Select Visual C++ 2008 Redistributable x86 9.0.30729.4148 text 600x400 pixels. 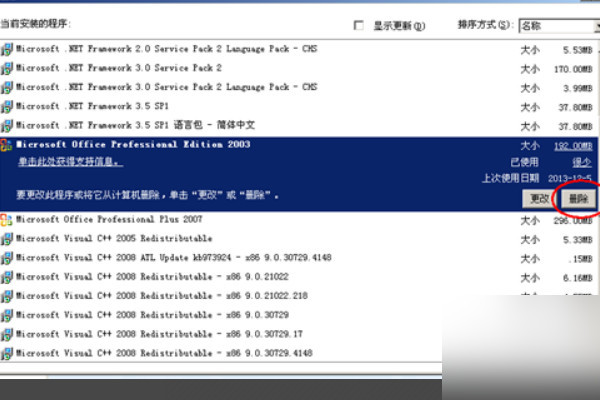pos(164,353)
